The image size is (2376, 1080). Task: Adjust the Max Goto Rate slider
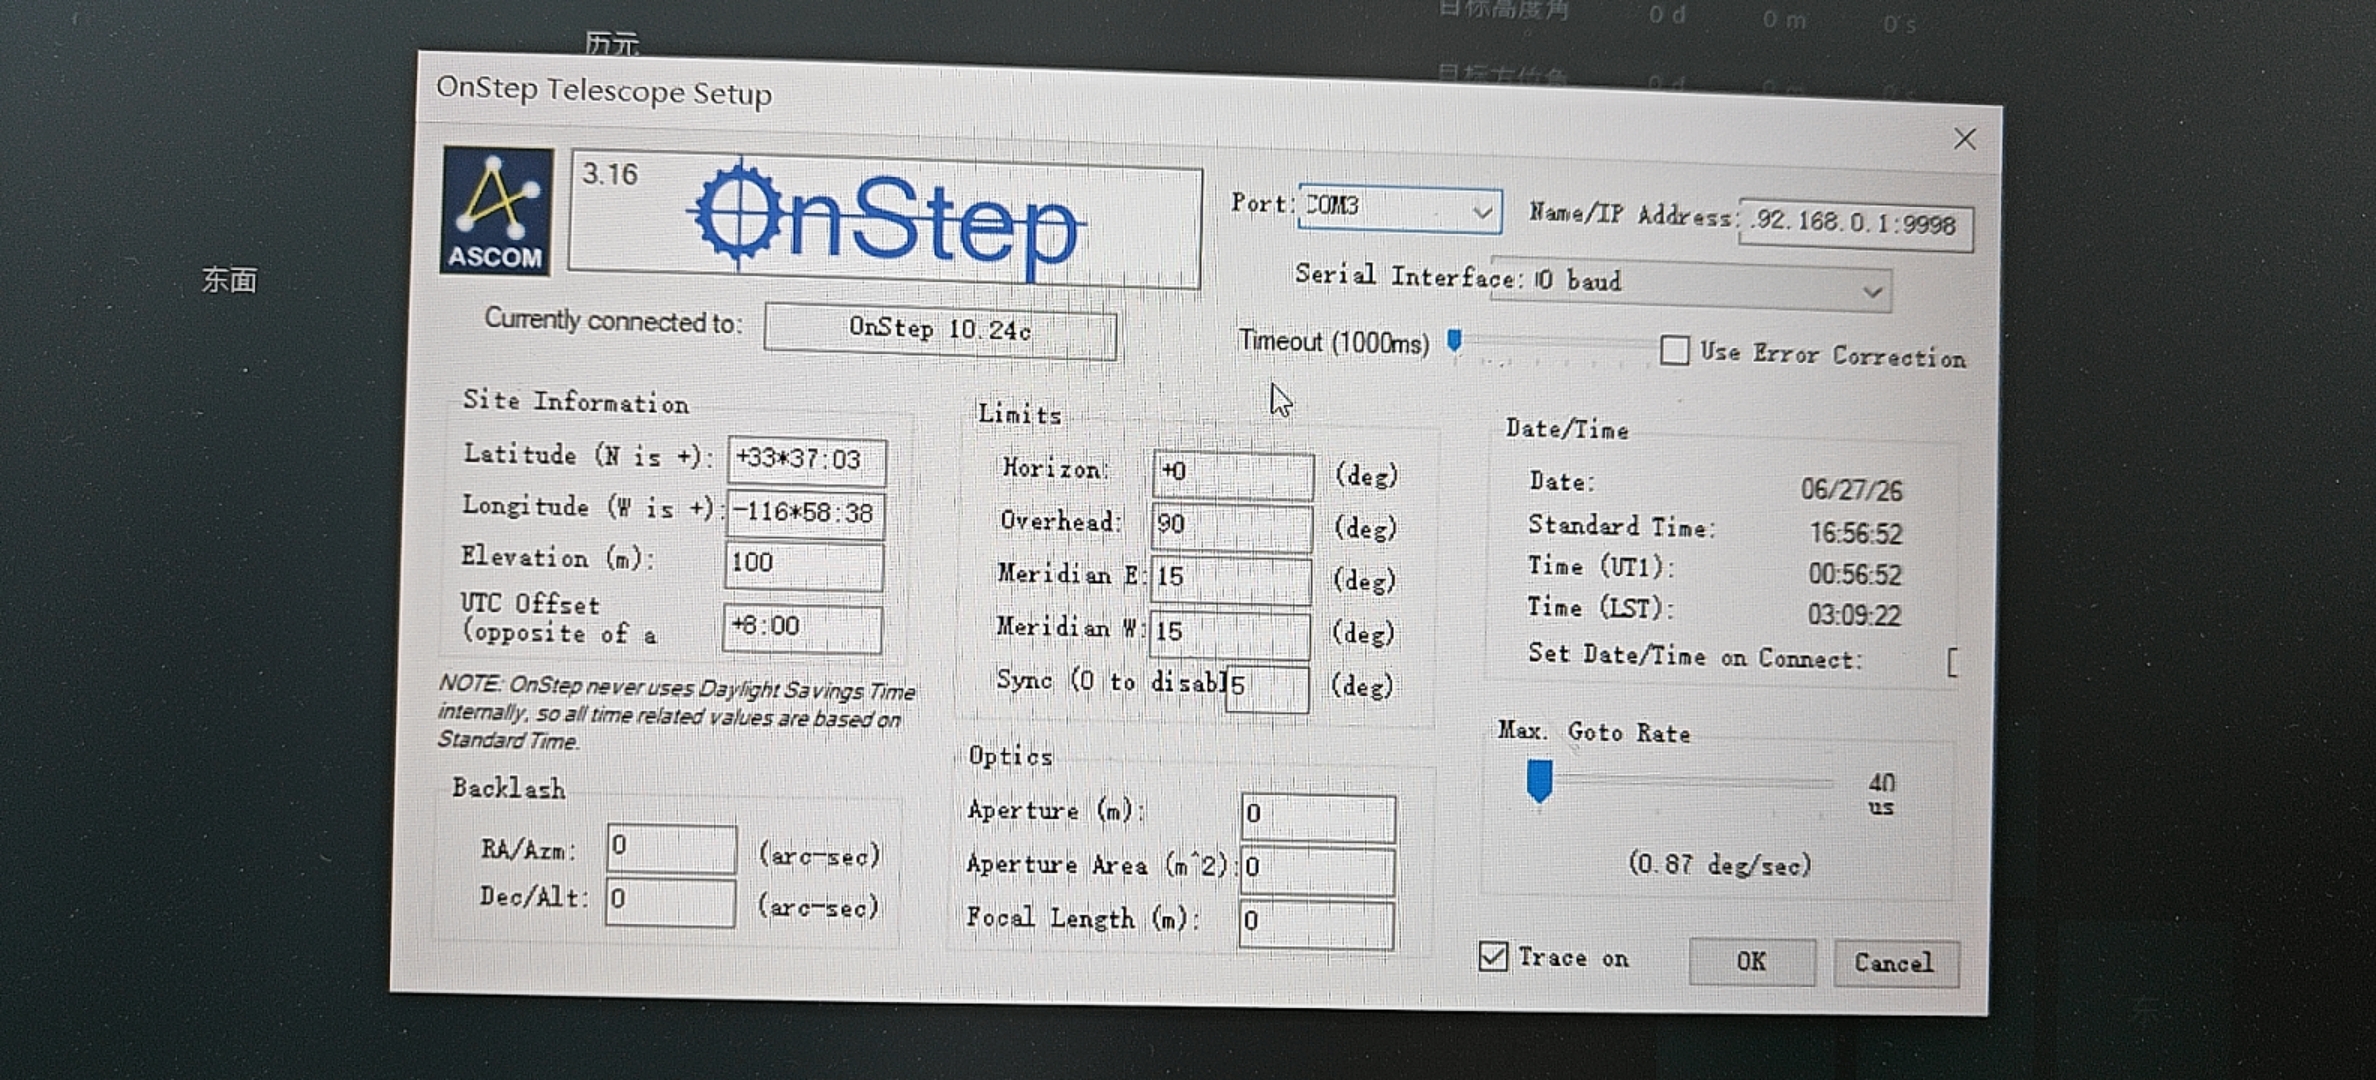(1539, 780)
